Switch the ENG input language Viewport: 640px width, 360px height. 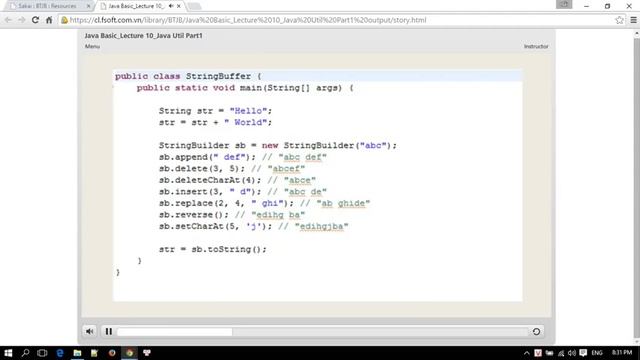pos(597,353)
